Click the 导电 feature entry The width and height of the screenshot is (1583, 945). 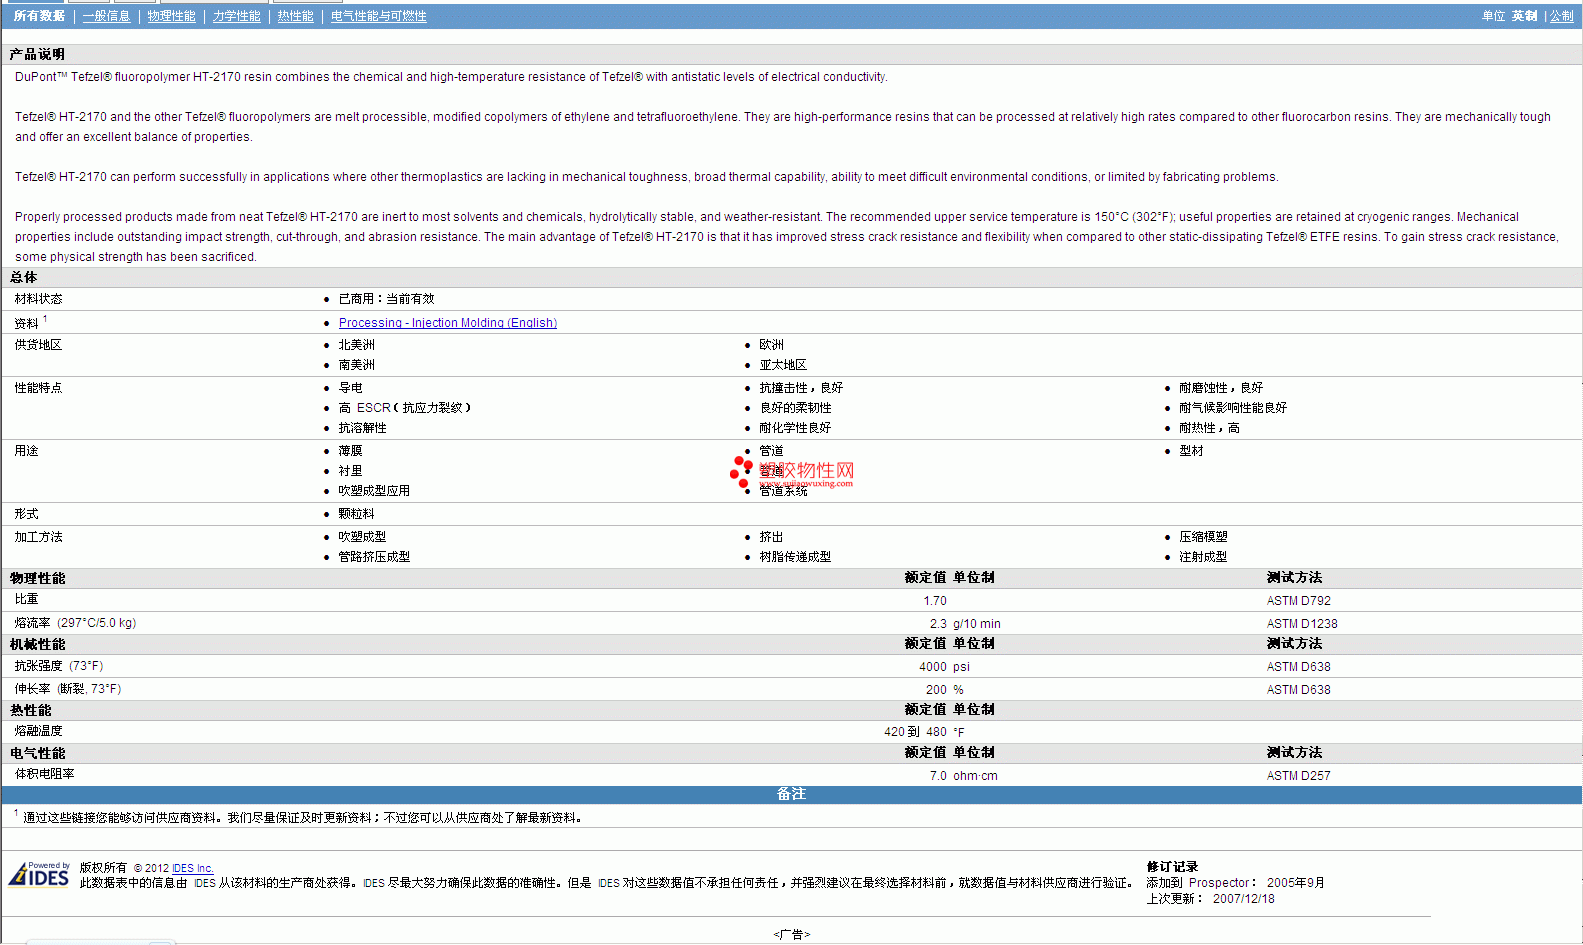[350, 388]
